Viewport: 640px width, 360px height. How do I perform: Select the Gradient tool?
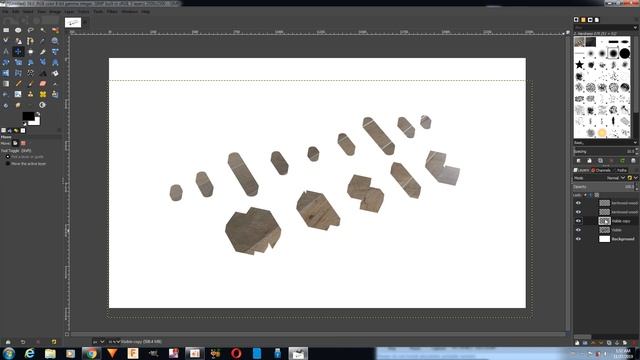coord(6,84)
